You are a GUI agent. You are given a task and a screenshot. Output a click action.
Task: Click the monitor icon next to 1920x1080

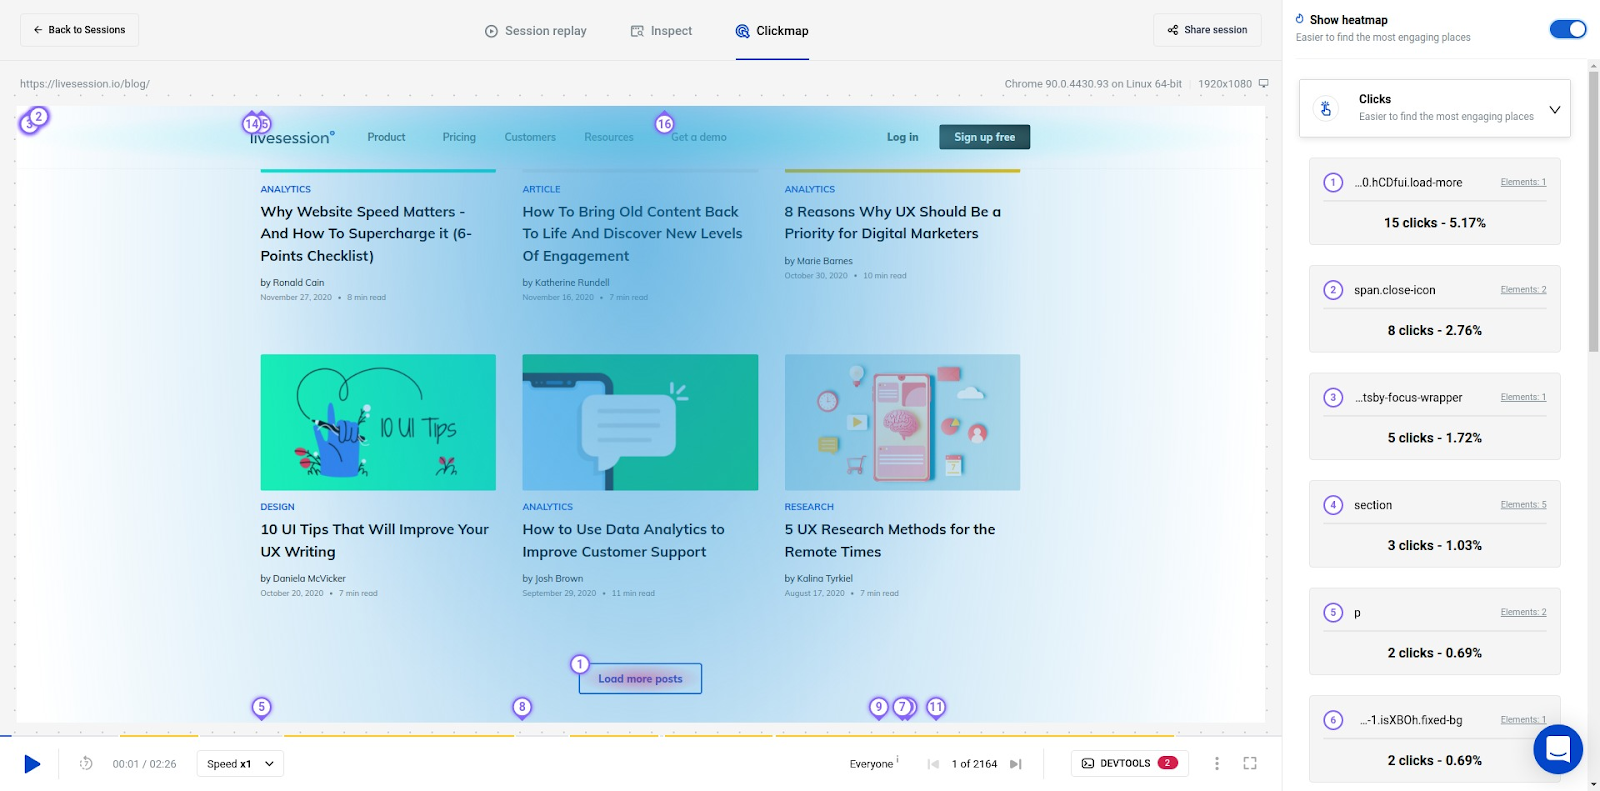click(1263, 84)
